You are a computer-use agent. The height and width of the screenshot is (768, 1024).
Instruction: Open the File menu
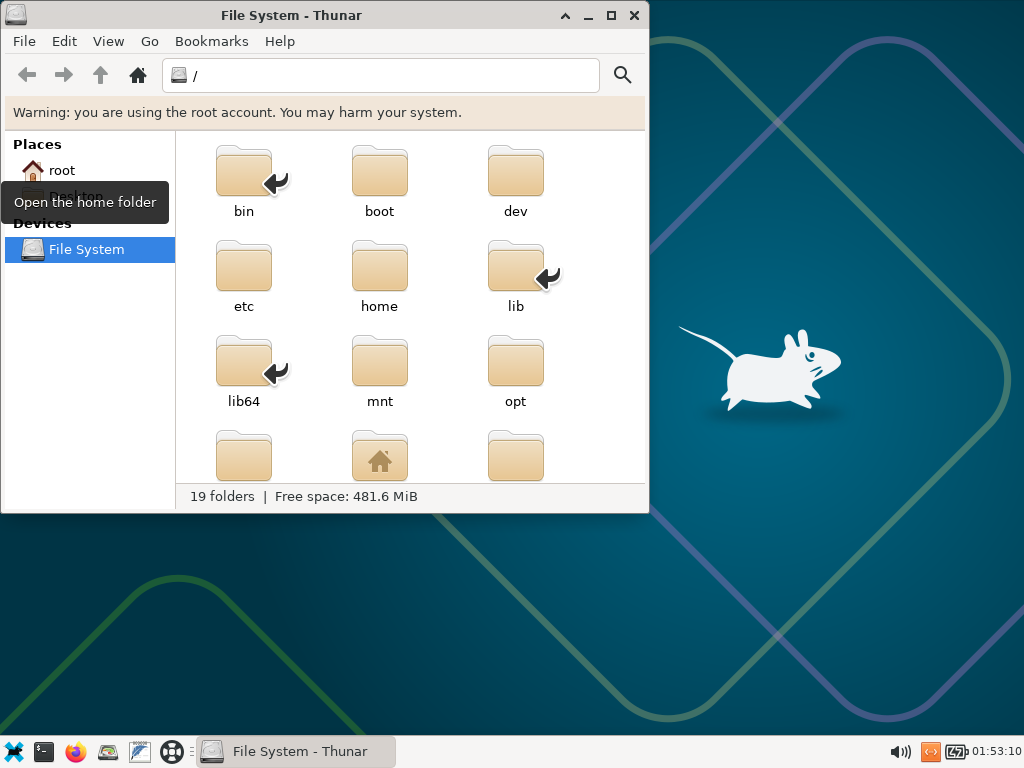24,41
